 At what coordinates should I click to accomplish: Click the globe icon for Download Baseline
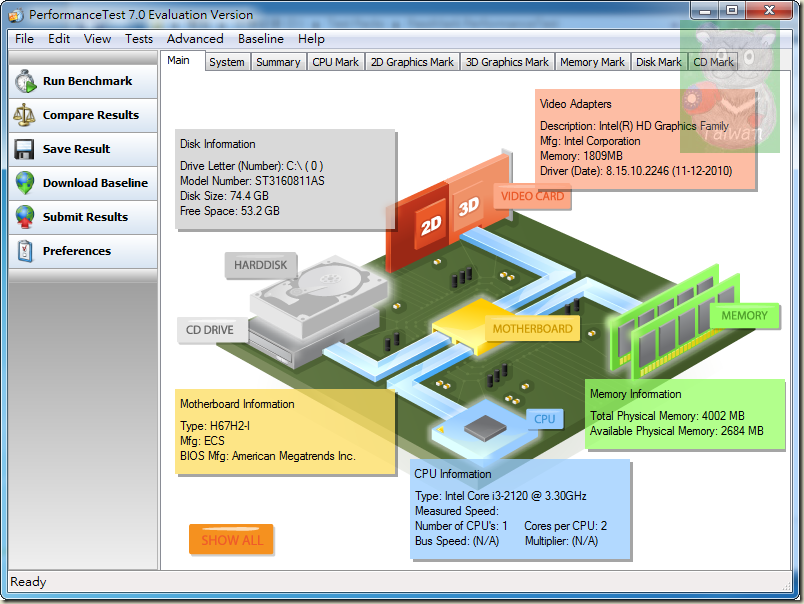point(25,183)
